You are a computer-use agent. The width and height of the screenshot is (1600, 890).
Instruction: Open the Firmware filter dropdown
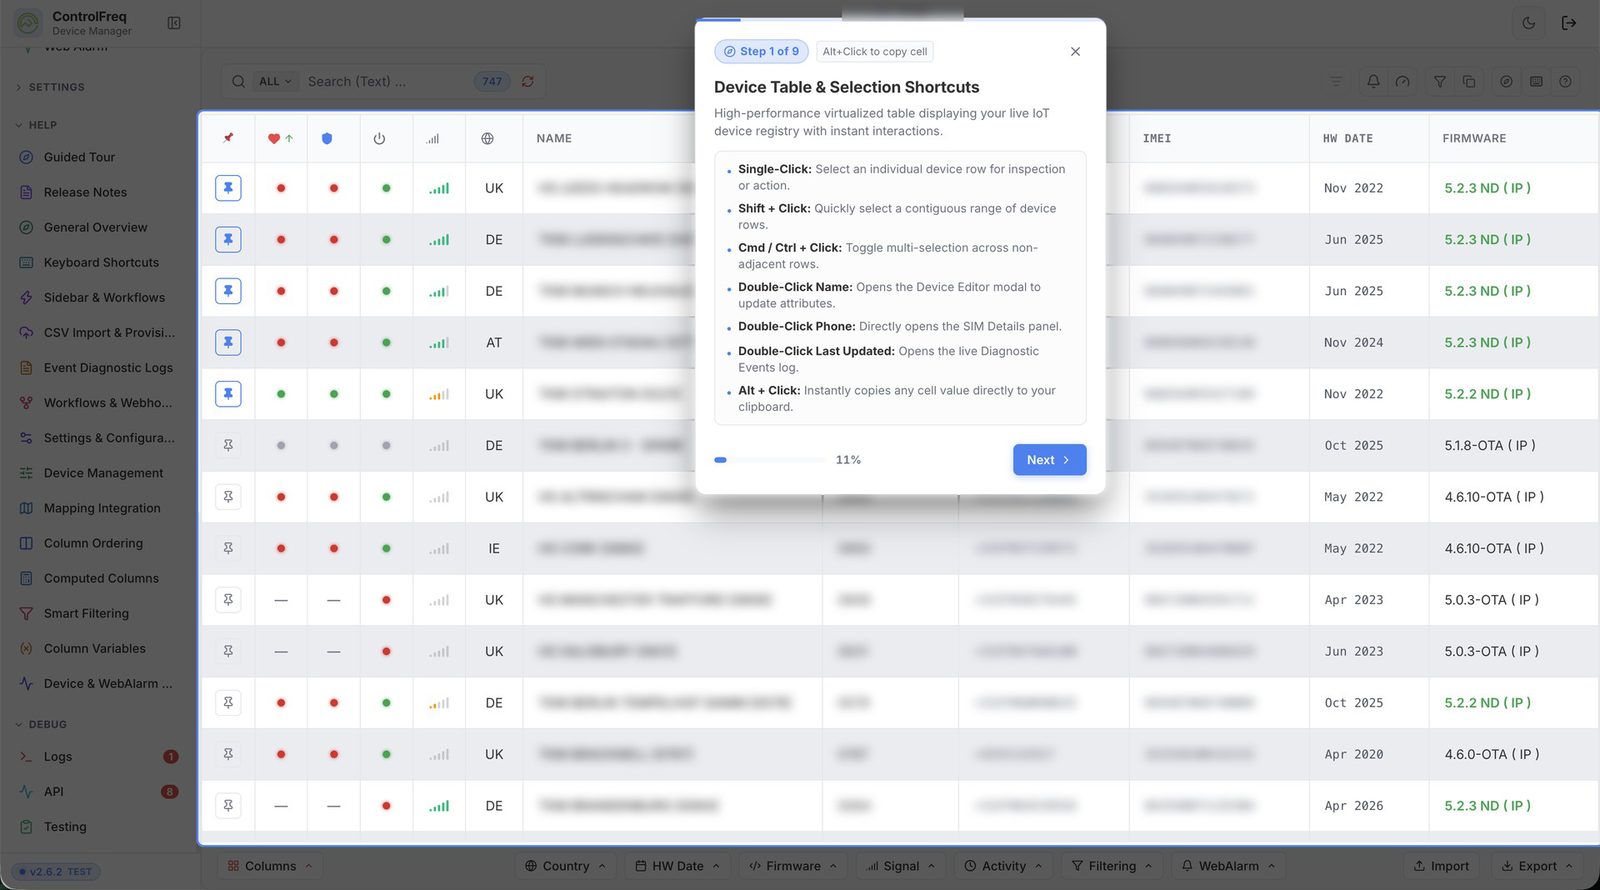[793, 866]
